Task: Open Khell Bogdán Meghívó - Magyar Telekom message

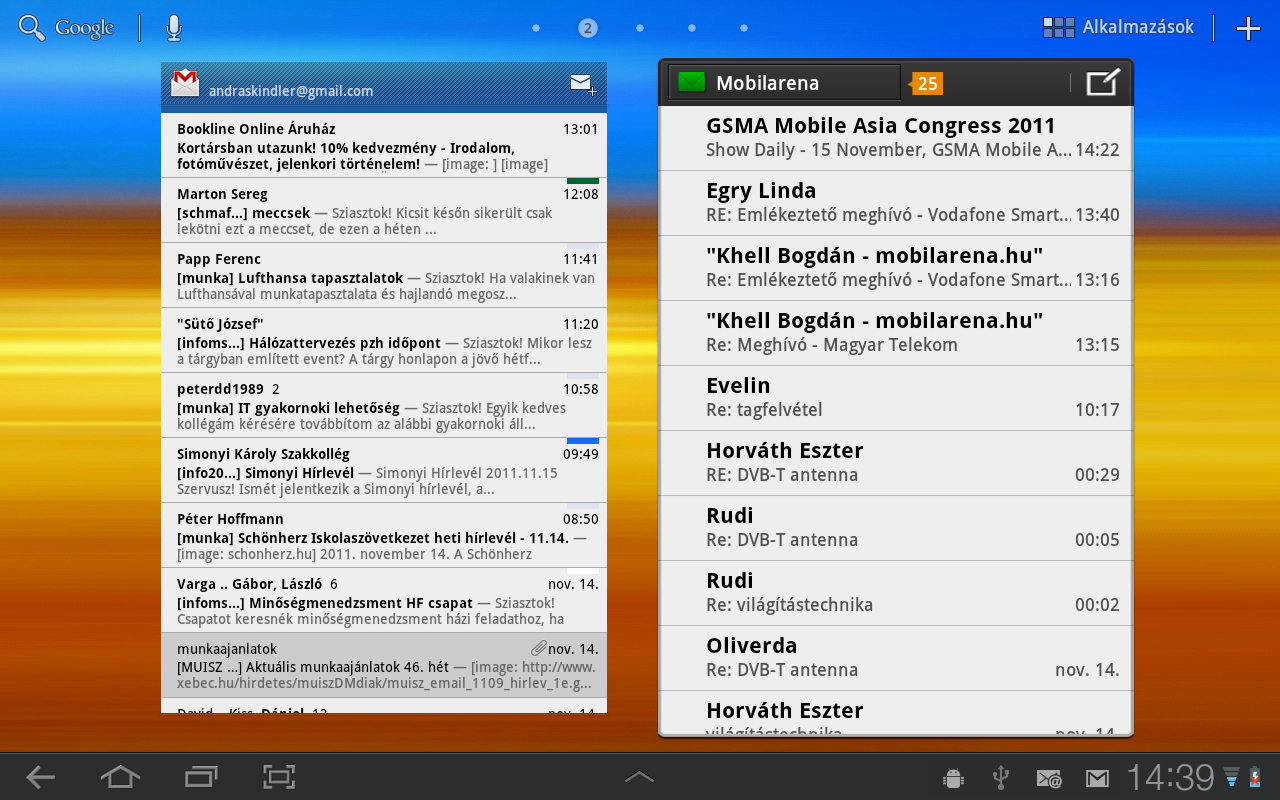Action: pos(896,333)
